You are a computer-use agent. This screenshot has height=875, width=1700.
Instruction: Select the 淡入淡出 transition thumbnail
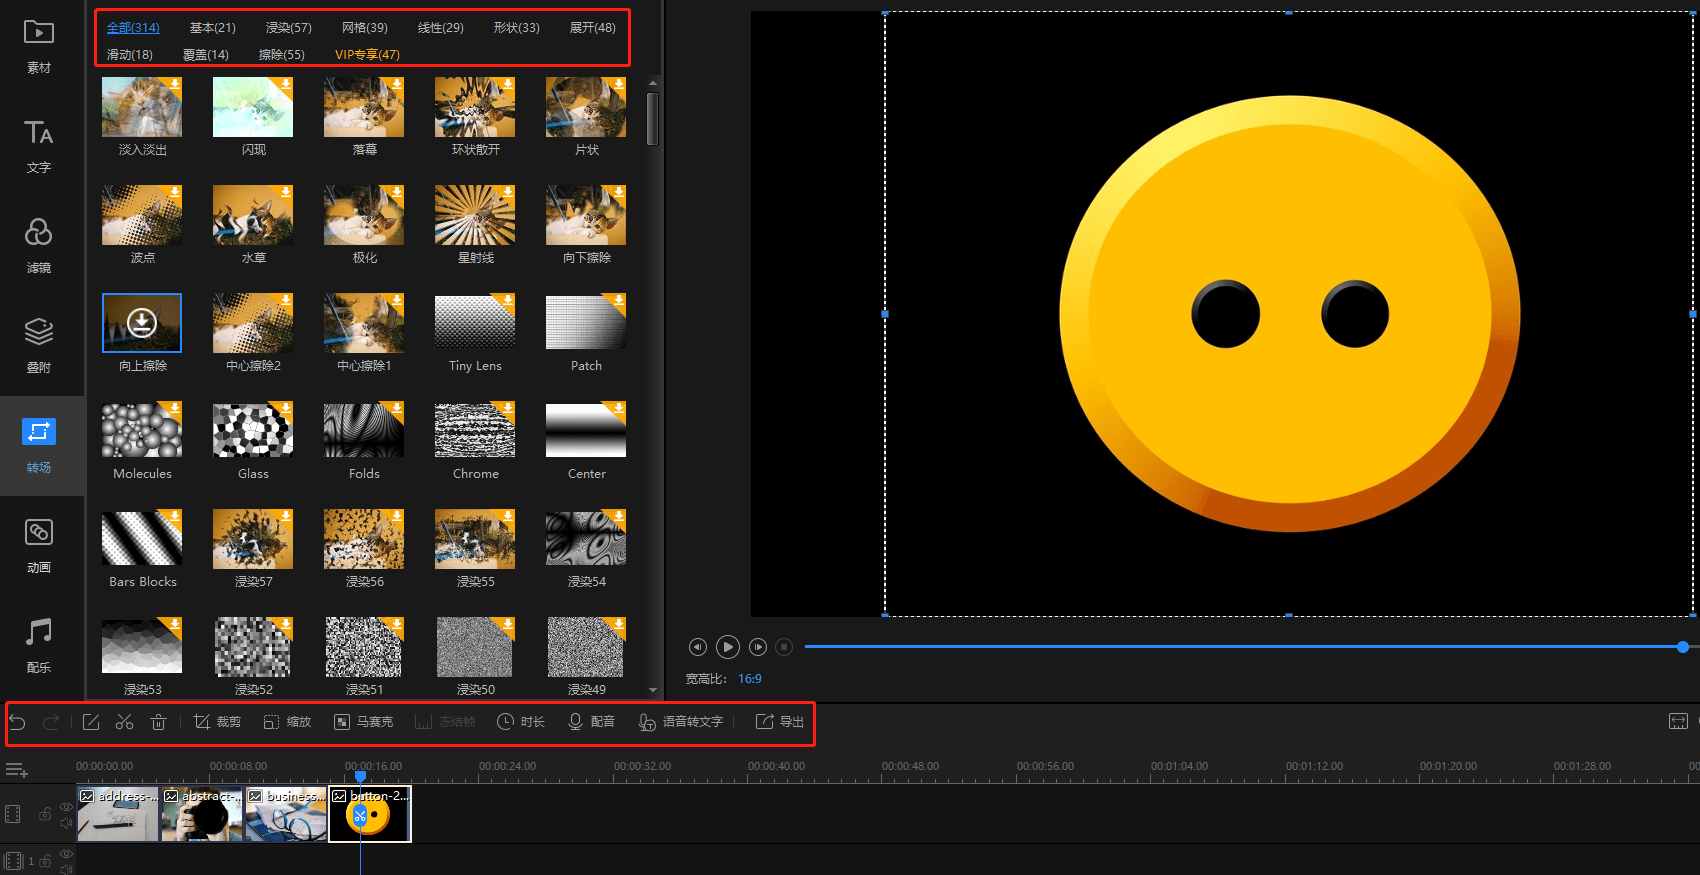pos(142,107)
